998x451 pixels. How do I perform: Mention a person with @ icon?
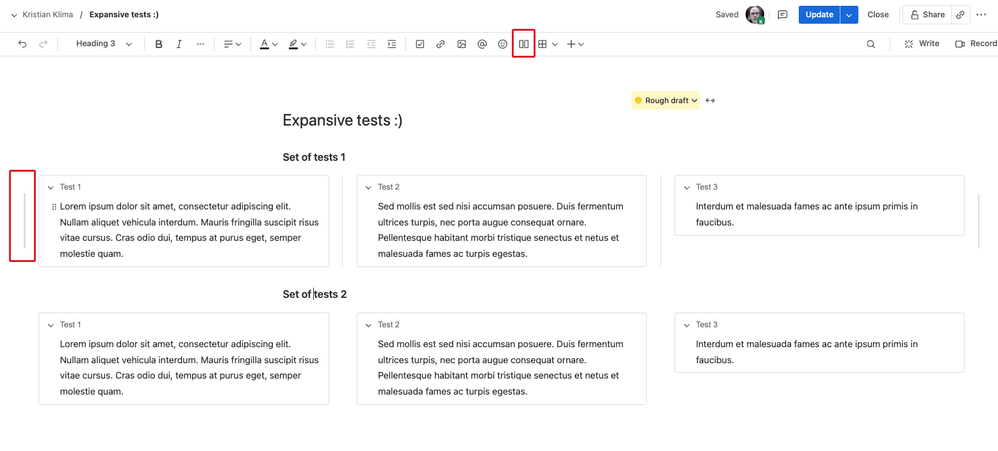[x=482, y=44]
